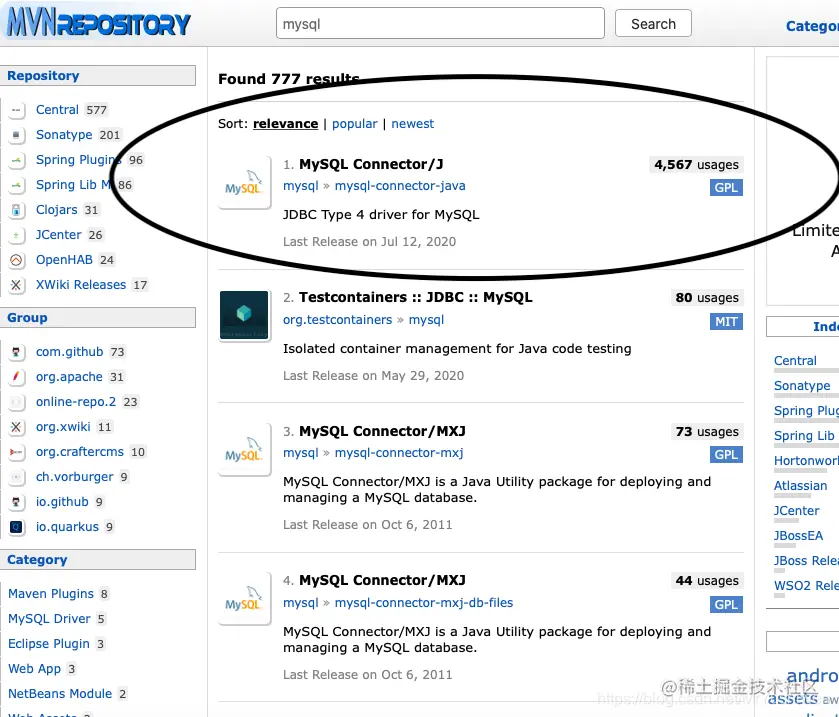Filter by Eclipse Plugin category
839x717 pixels.
[x=49, y=644]
